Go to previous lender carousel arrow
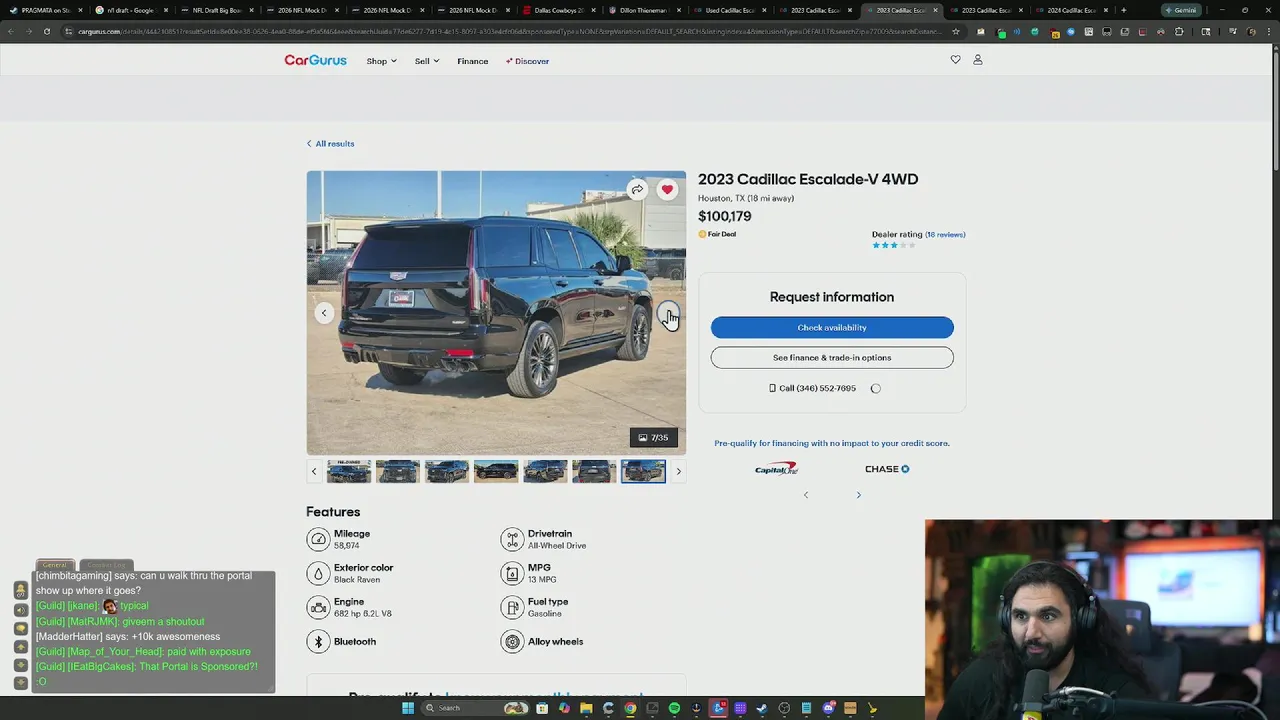This screenshot has height=720, width=1280. 806,495
